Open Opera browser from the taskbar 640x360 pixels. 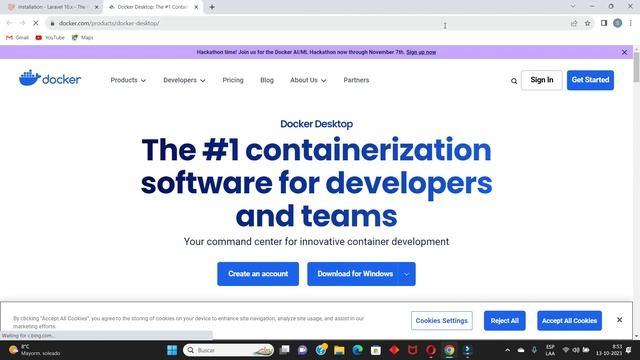click(x=431, y=350)
